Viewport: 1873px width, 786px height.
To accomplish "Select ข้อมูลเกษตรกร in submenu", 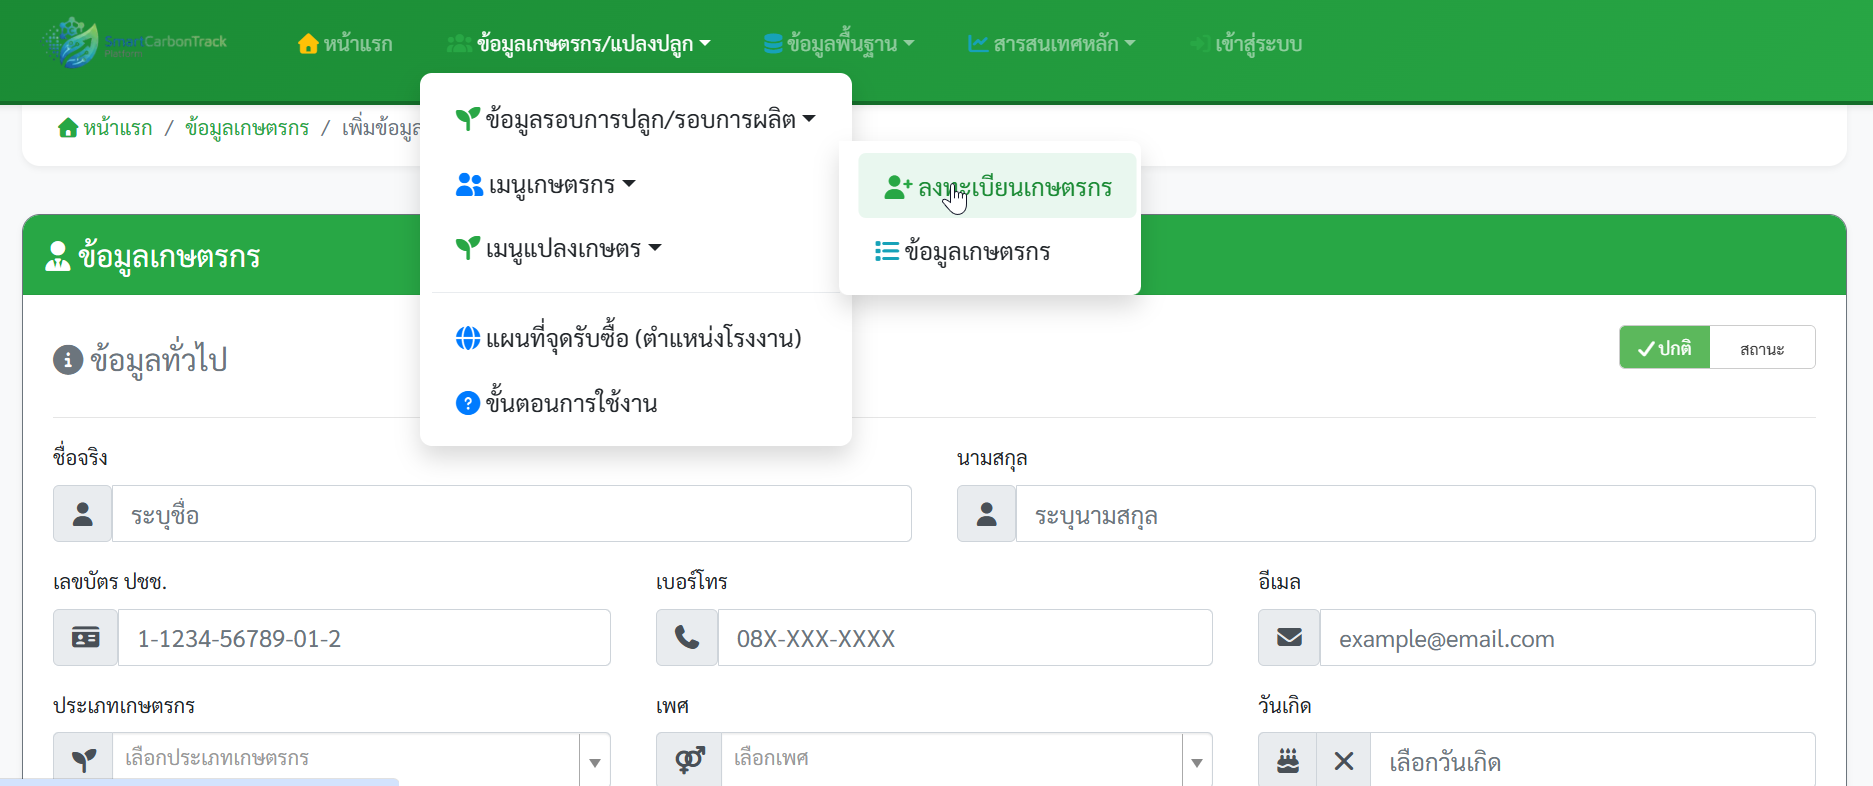I will coord(962,251).
